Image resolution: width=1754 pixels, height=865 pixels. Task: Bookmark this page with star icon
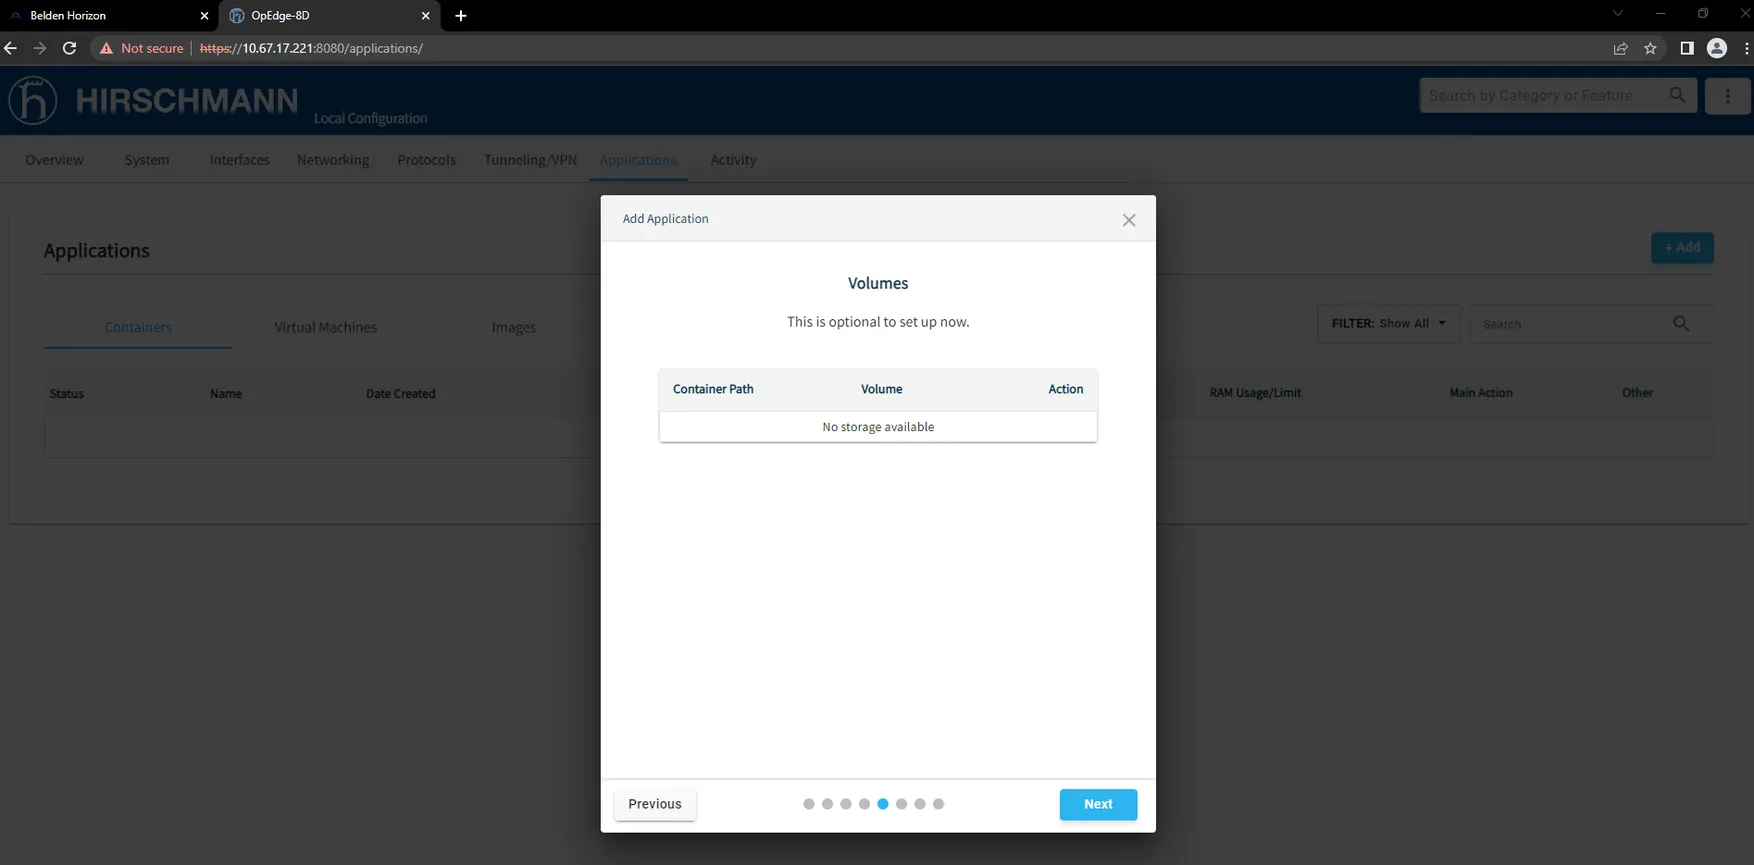(1650, 48)
